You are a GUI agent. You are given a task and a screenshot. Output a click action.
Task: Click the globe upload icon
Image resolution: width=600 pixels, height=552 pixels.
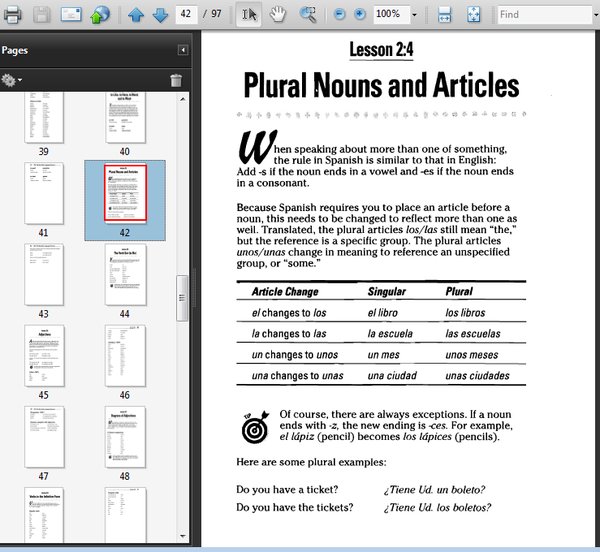(100, 15)
